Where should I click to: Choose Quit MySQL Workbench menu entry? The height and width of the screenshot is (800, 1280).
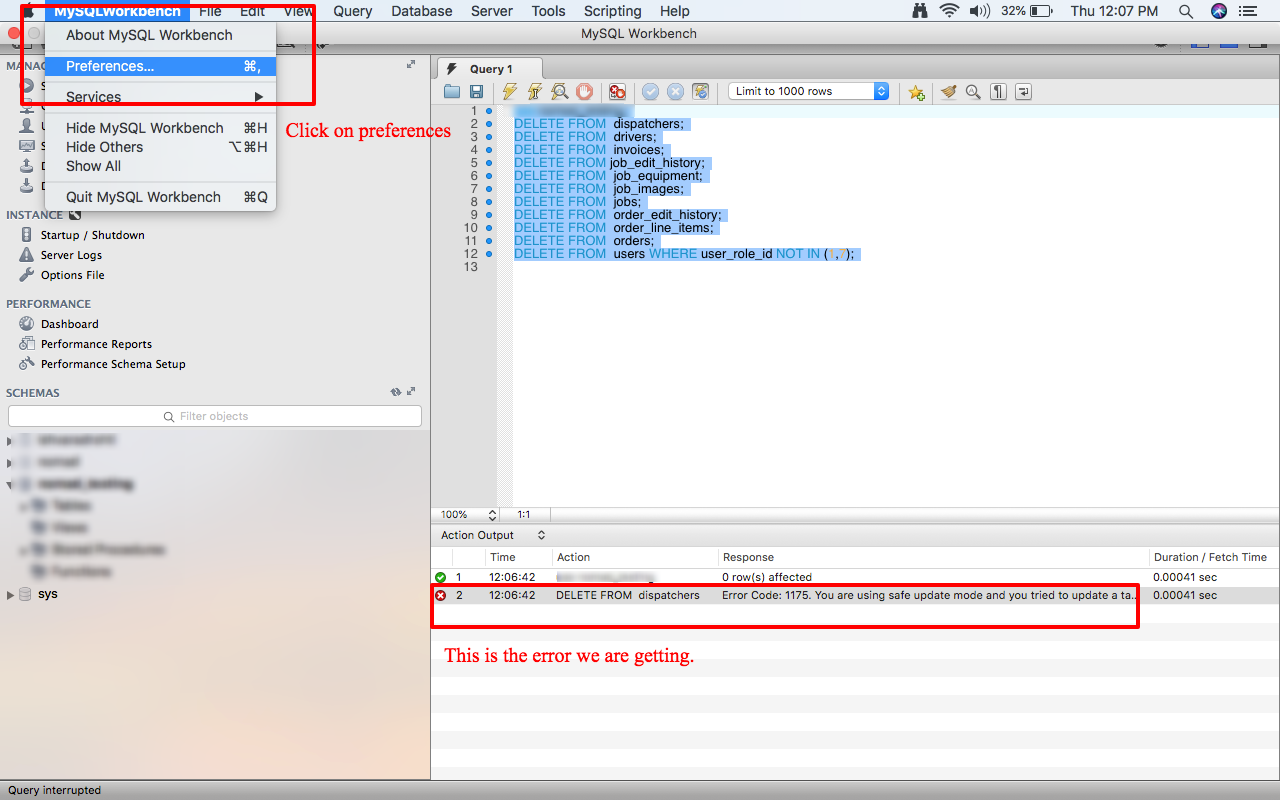pyautogui.click(x=143, y=197)
